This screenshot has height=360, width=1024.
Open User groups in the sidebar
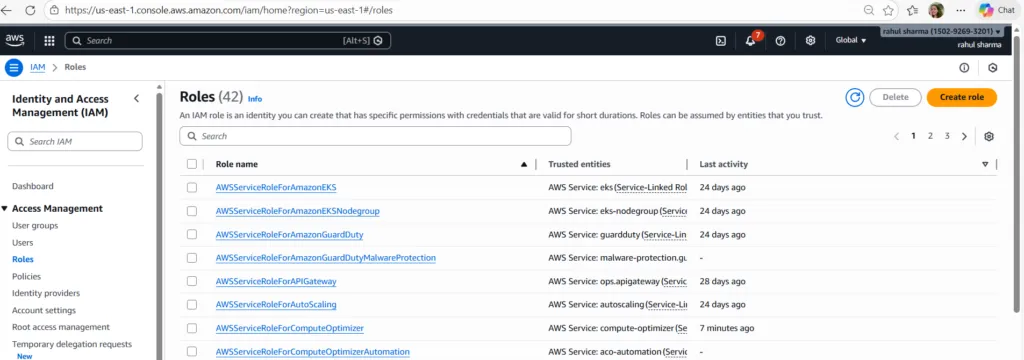(35, 225)
